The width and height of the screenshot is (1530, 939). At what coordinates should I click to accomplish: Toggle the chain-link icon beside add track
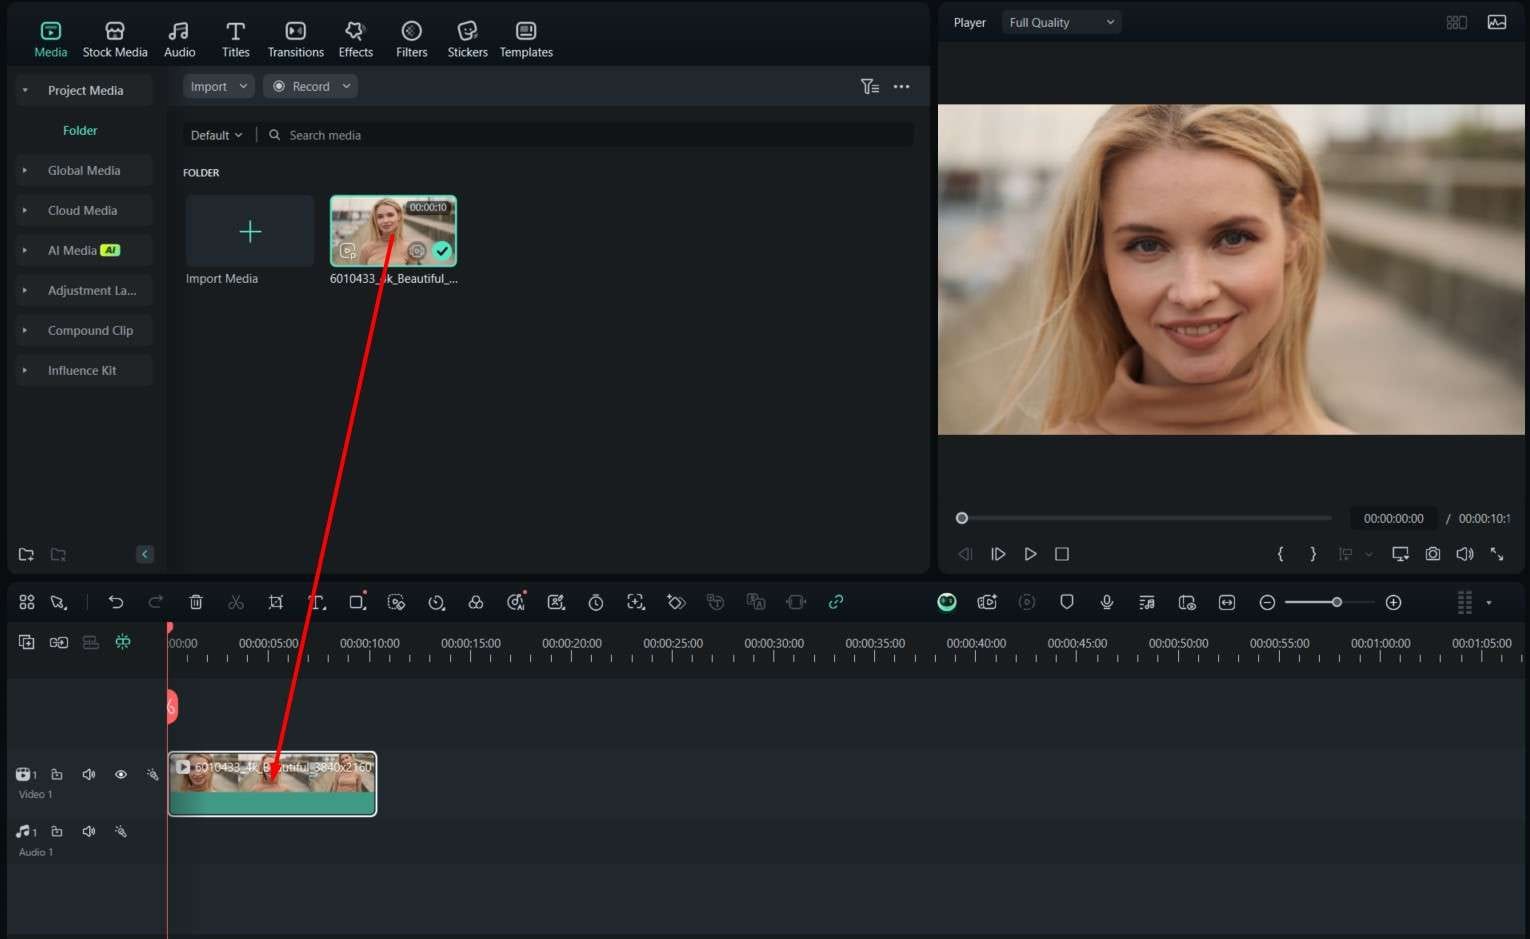tap(59, 642)
